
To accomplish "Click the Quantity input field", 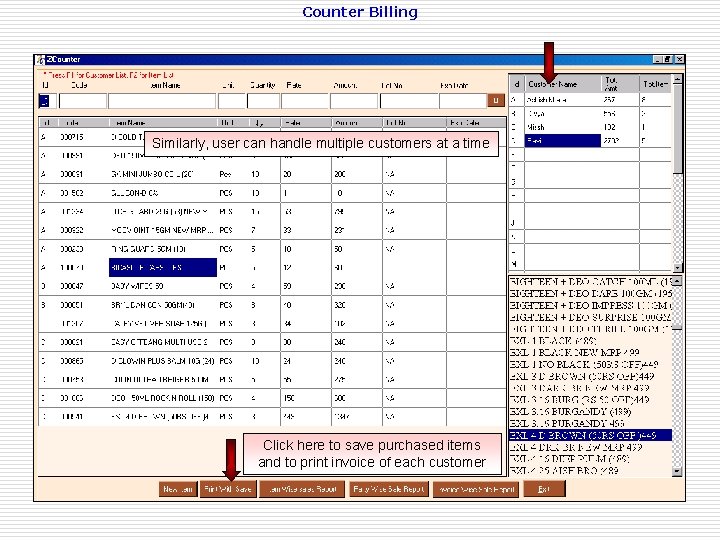I will pos(264,101).
